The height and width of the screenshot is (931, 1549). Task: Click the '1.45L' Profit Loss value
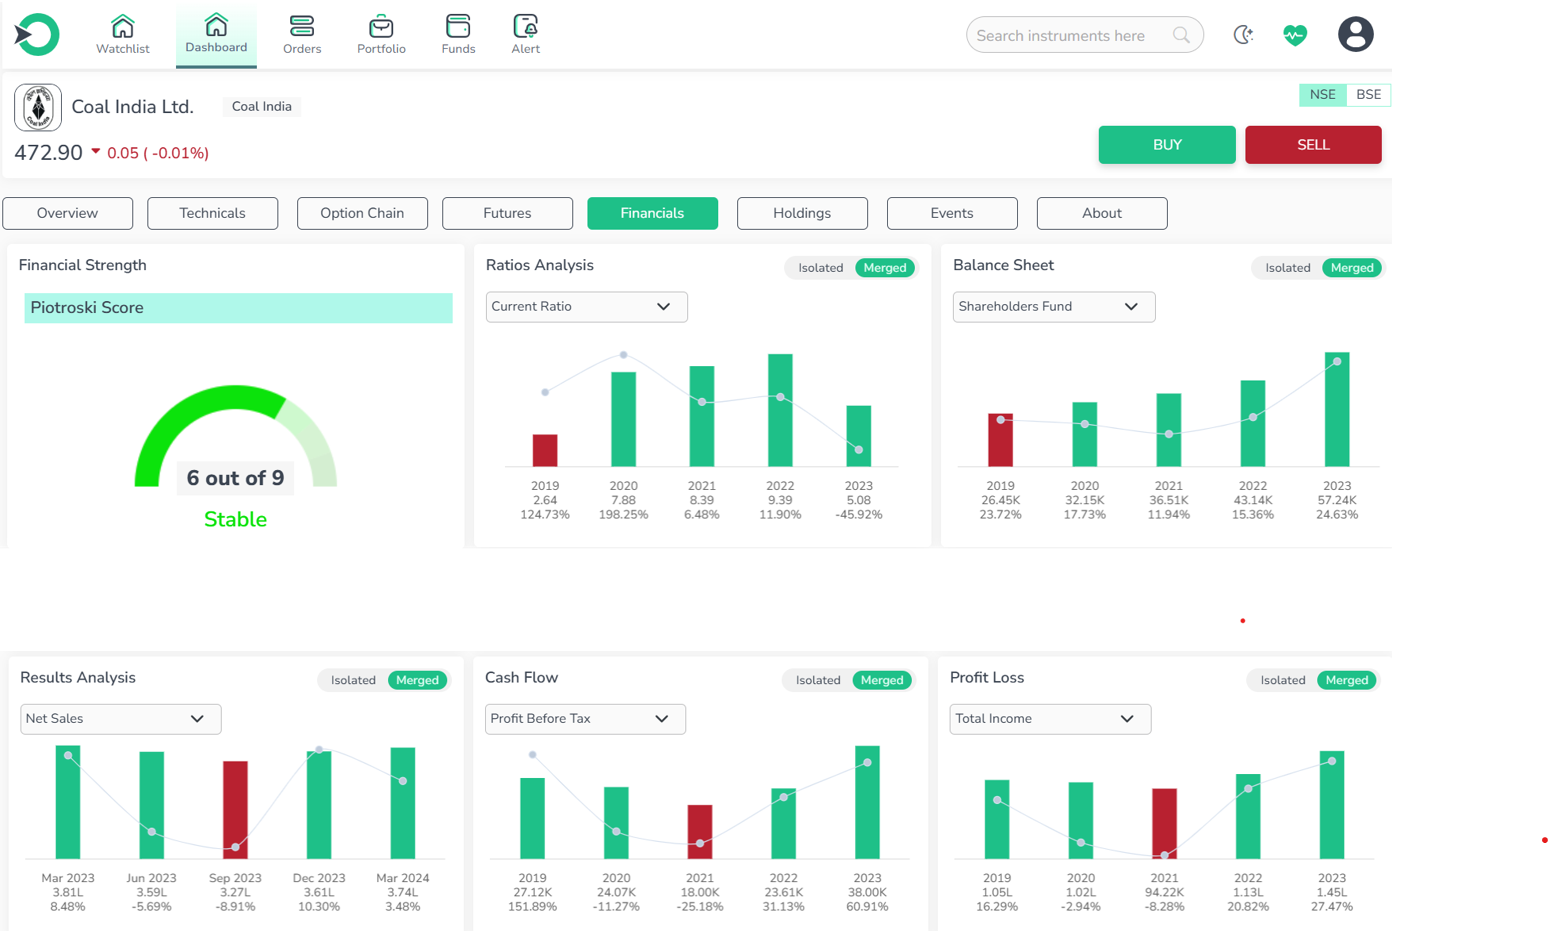(x=1331, y=892)
